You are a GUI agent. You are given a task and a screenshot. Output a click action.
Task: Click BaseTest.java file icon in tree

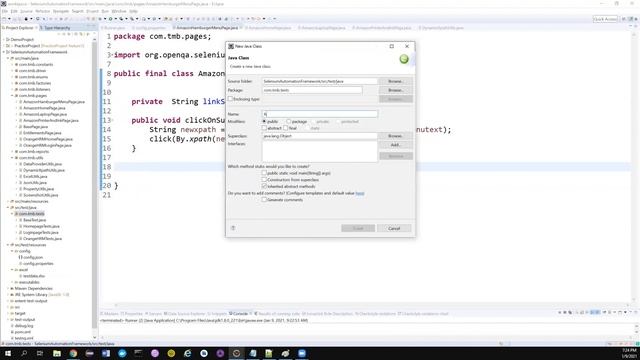pos(20,220)
